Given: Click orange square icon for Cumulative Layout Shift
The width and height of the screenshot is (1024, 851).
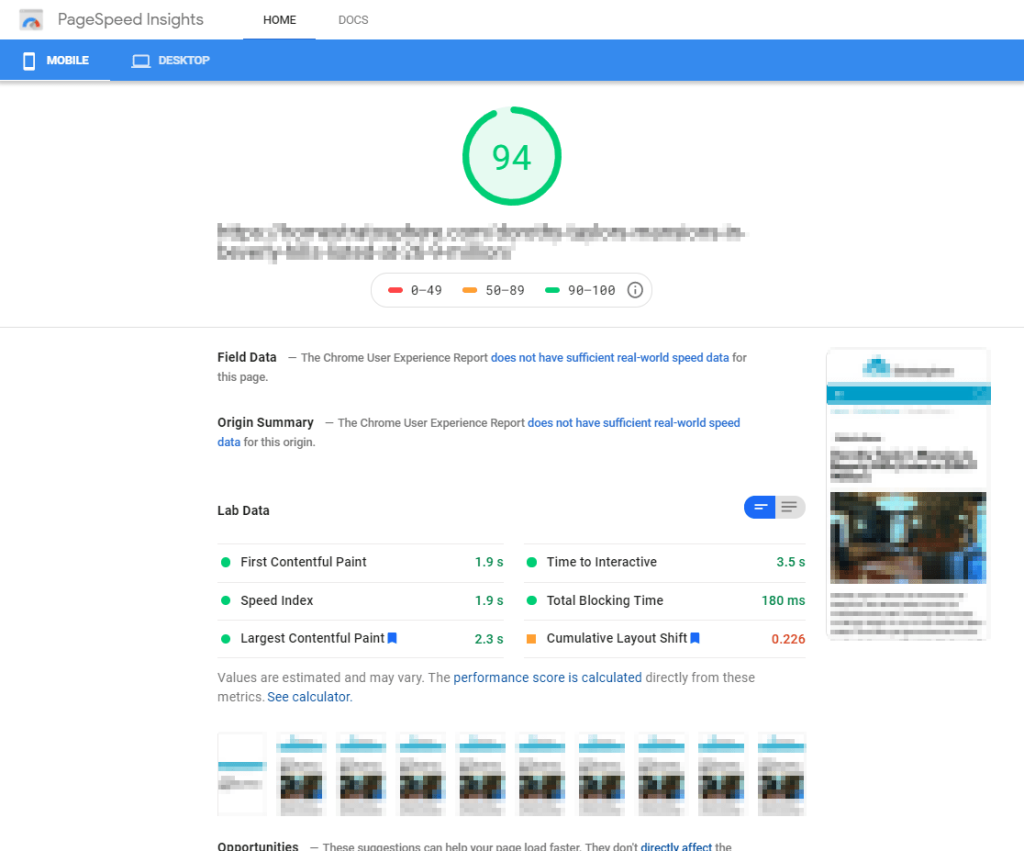Looking at the screenshot, I should pos(531,639).
